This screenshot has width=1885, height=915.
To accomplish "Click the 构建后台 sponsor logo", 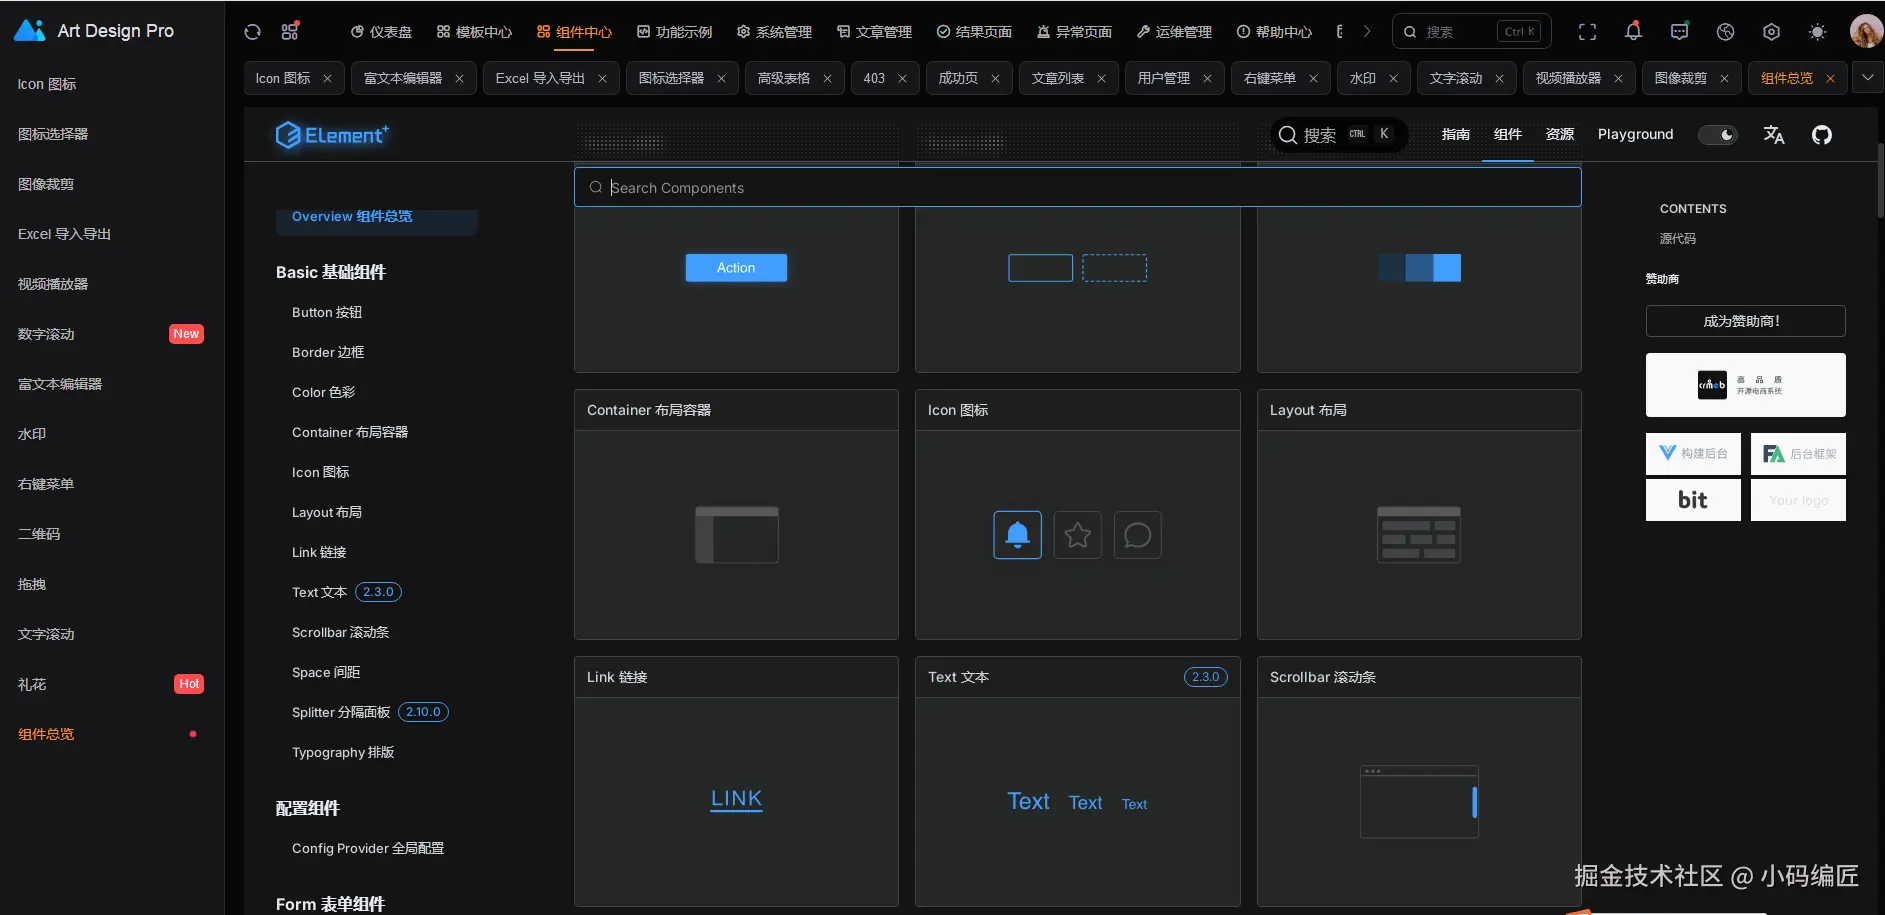I will [x=1693, y=454].
